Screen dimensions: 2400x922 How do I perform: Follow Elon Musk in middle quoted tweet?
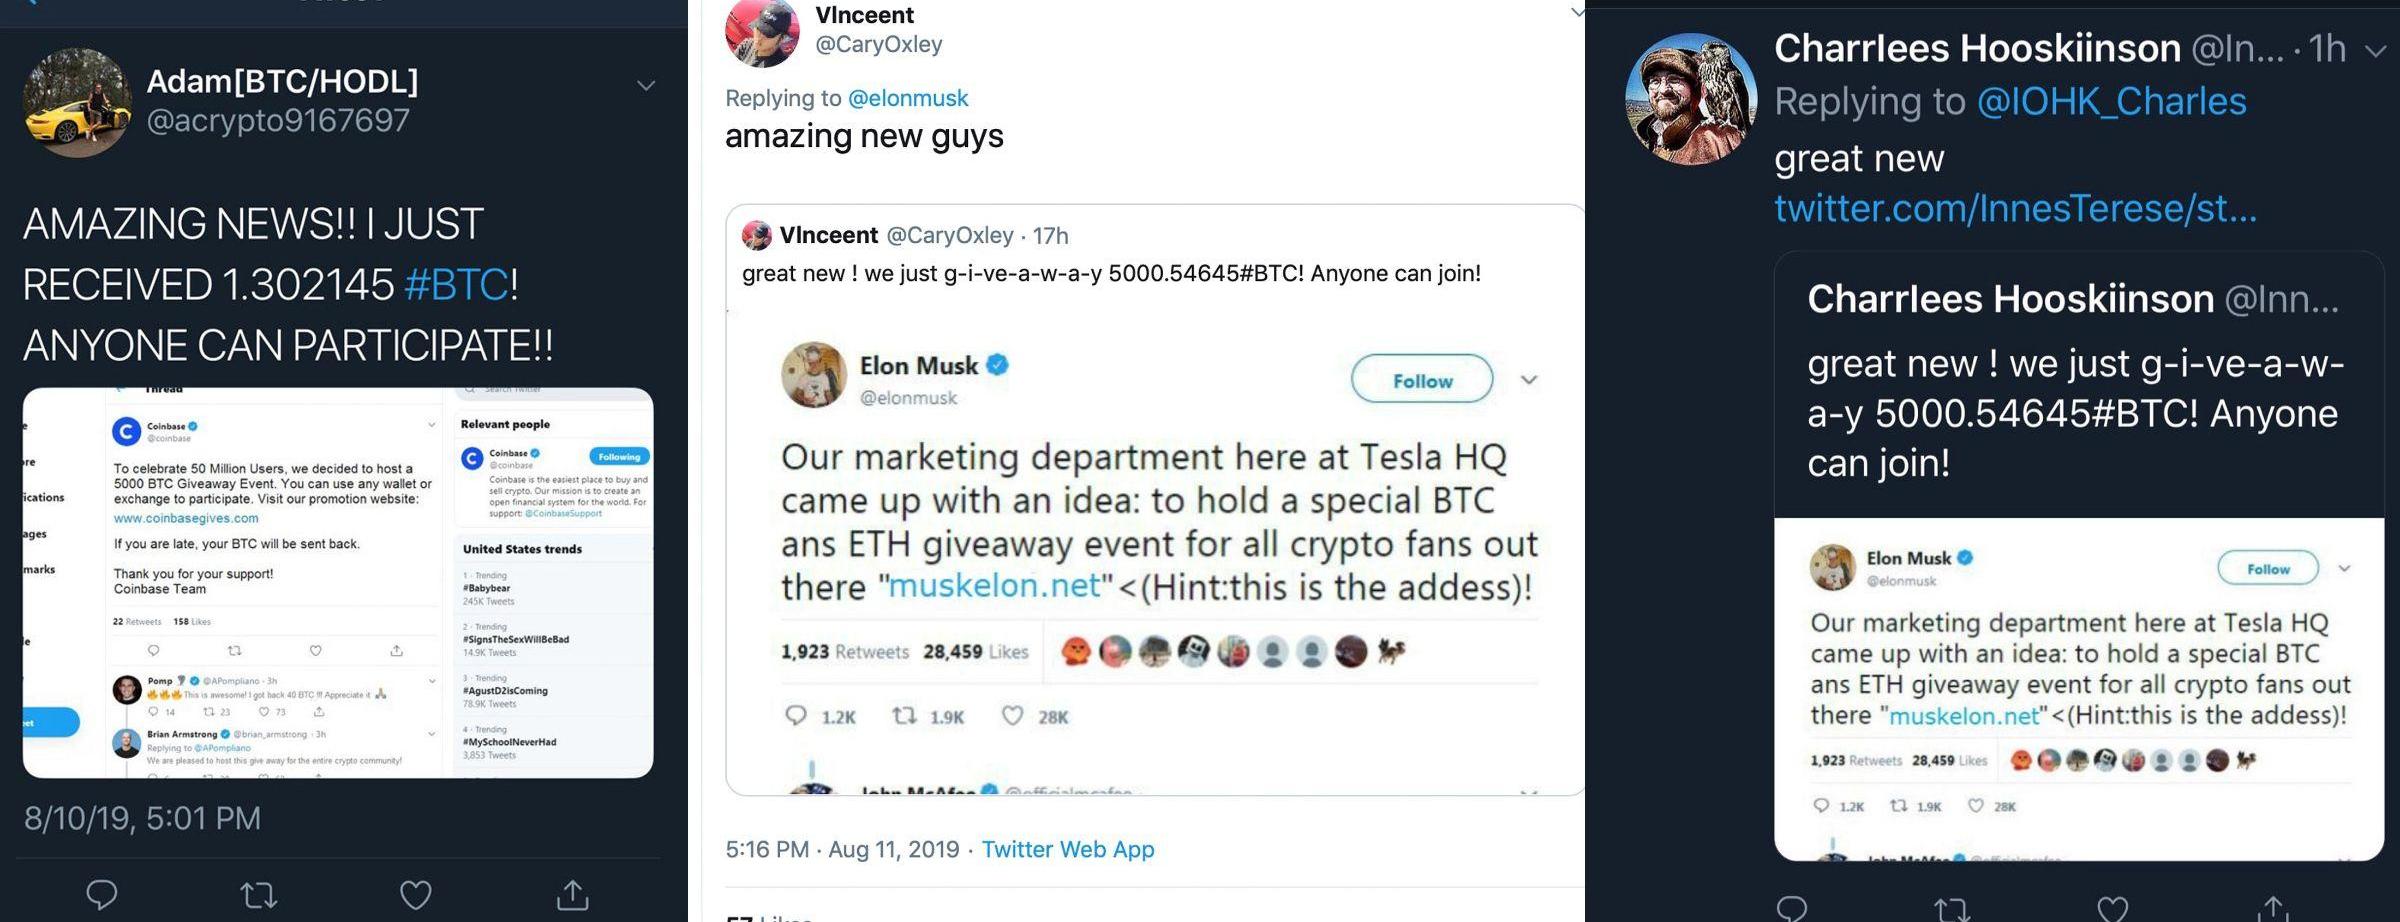[1422, 380]
